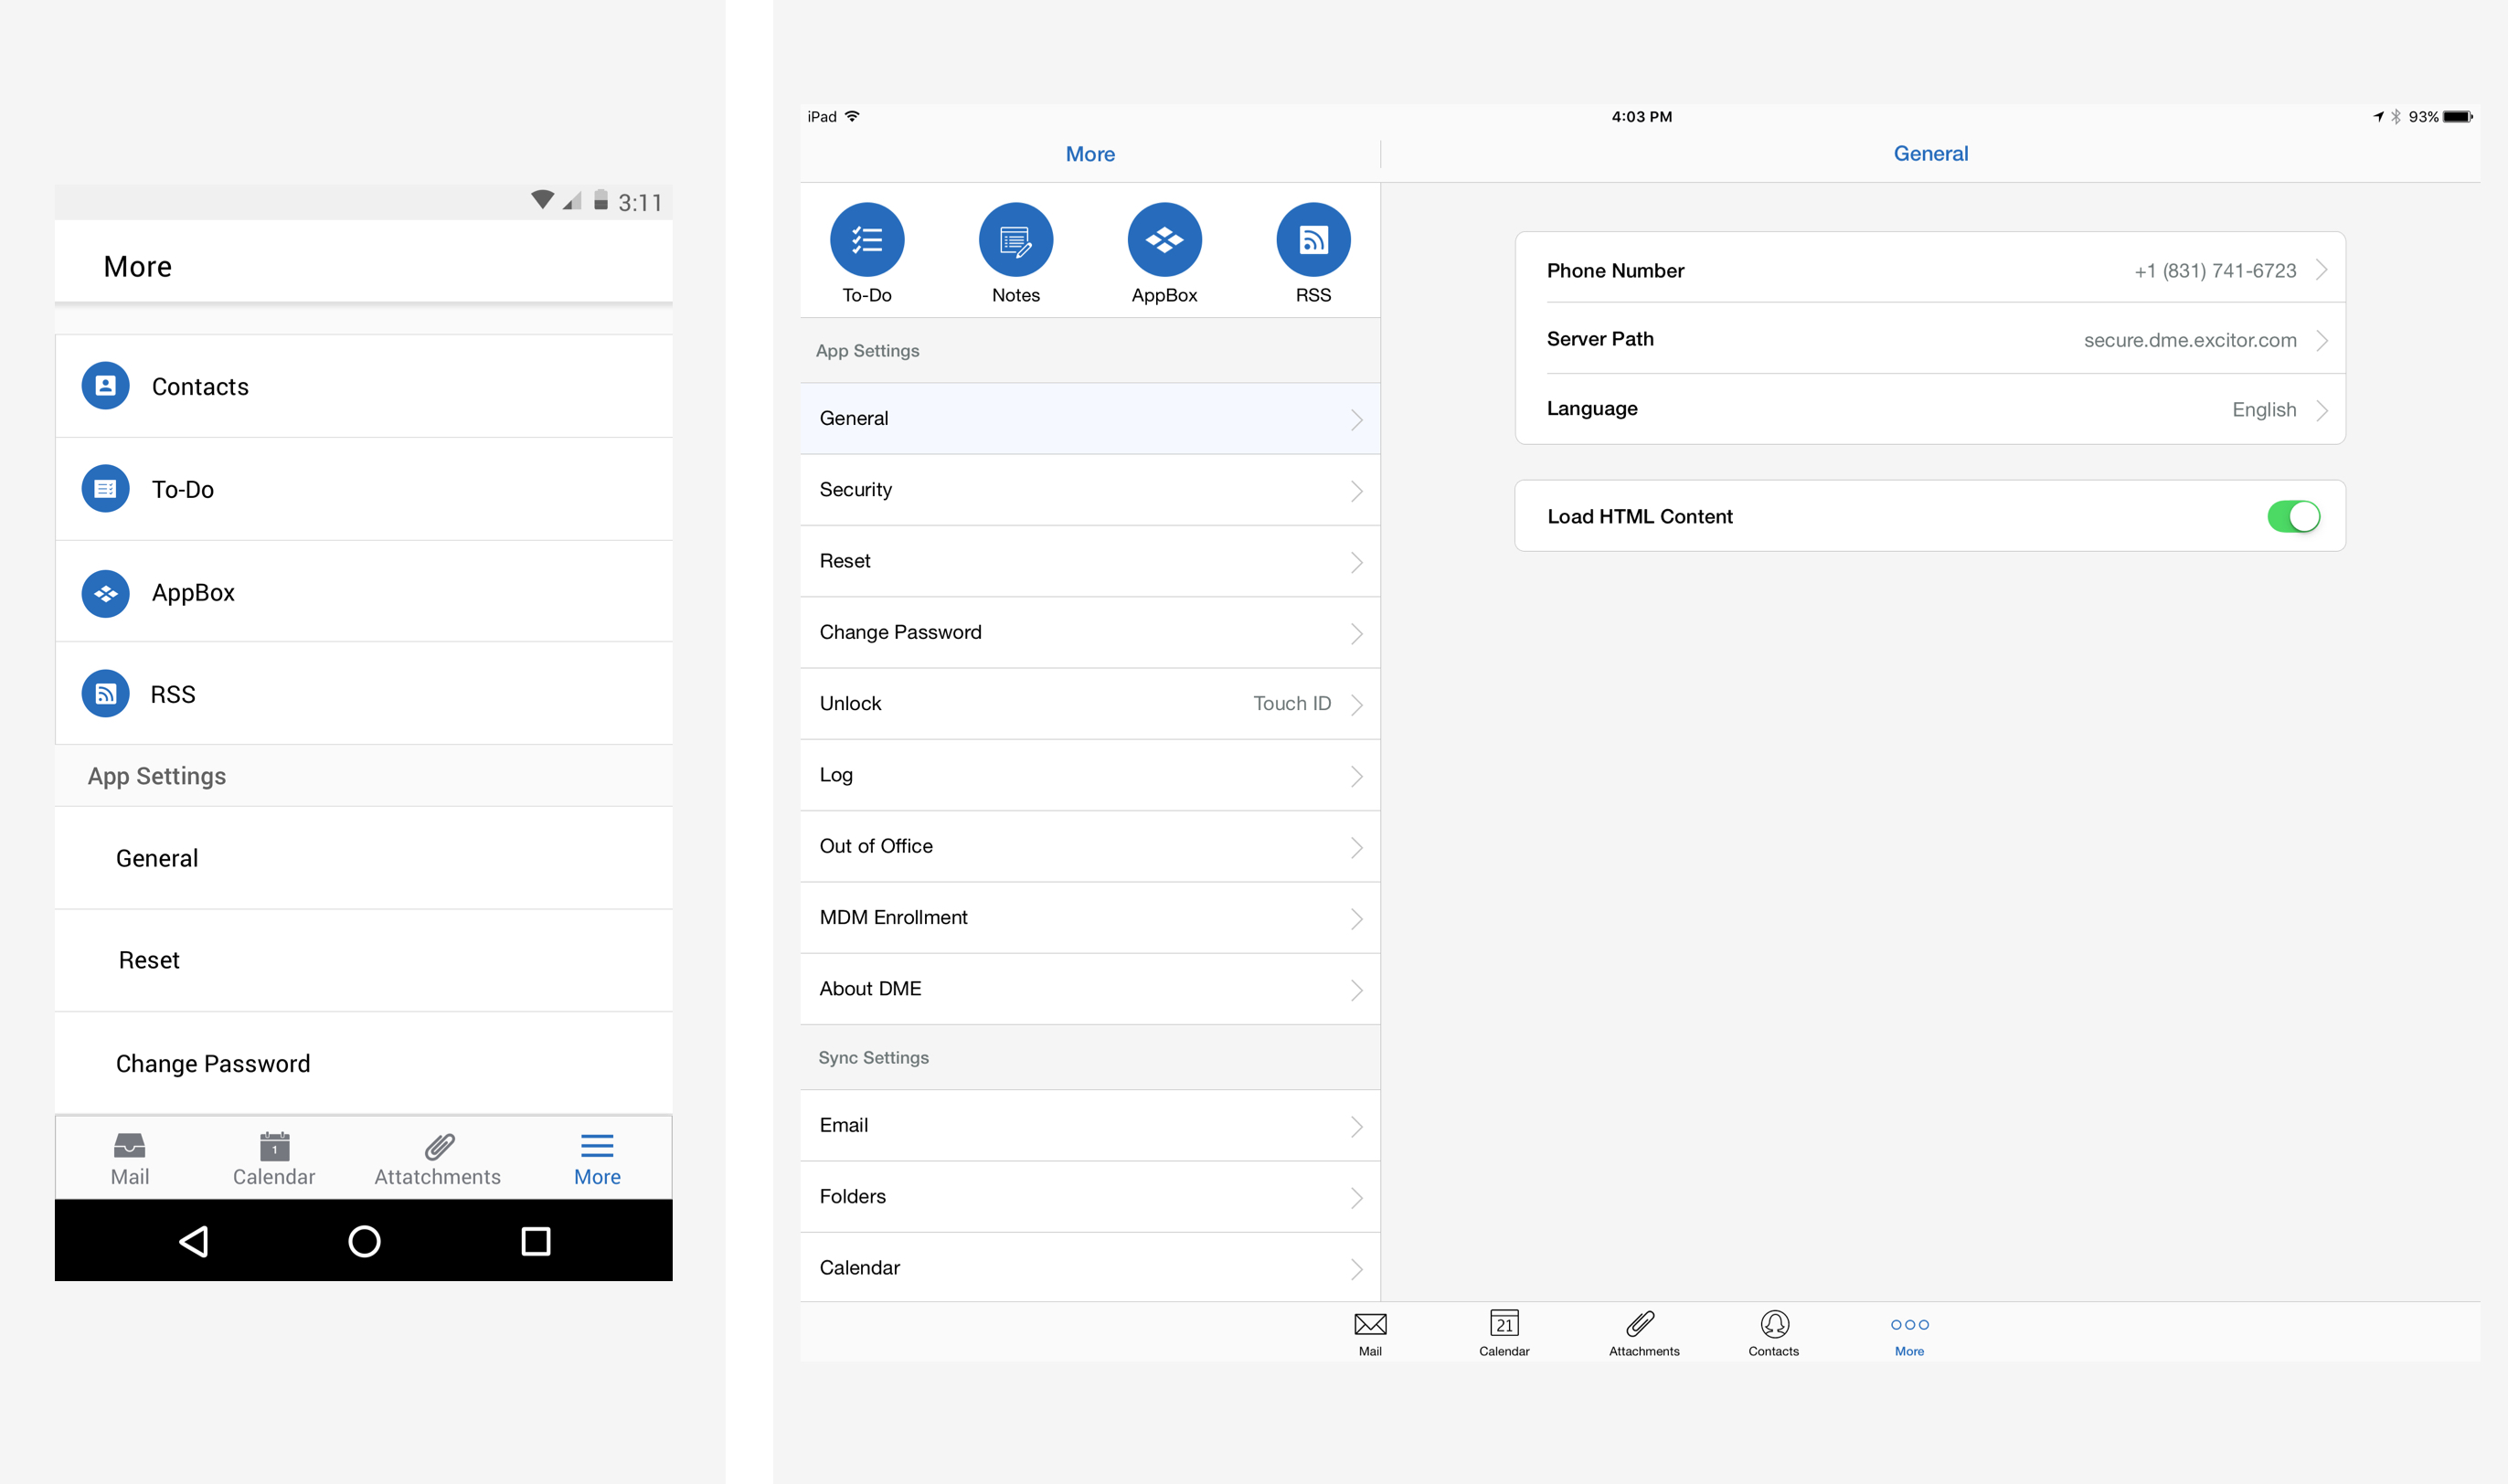Tap the Android Wi-Fi status icon
Viewport: 2508px width, 1484px height.
[542, 200]
